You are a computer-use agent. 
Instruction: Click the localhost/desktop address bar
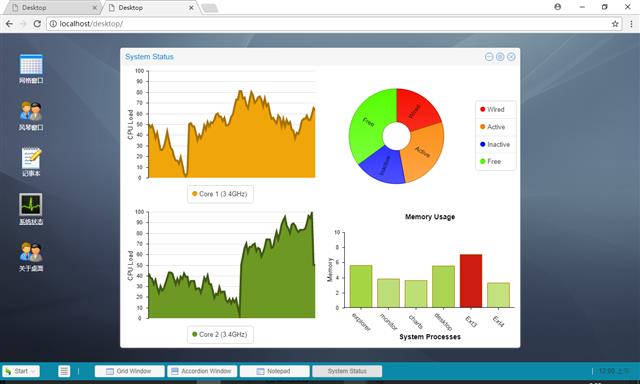pyautogui.click(x=334, y=24)
